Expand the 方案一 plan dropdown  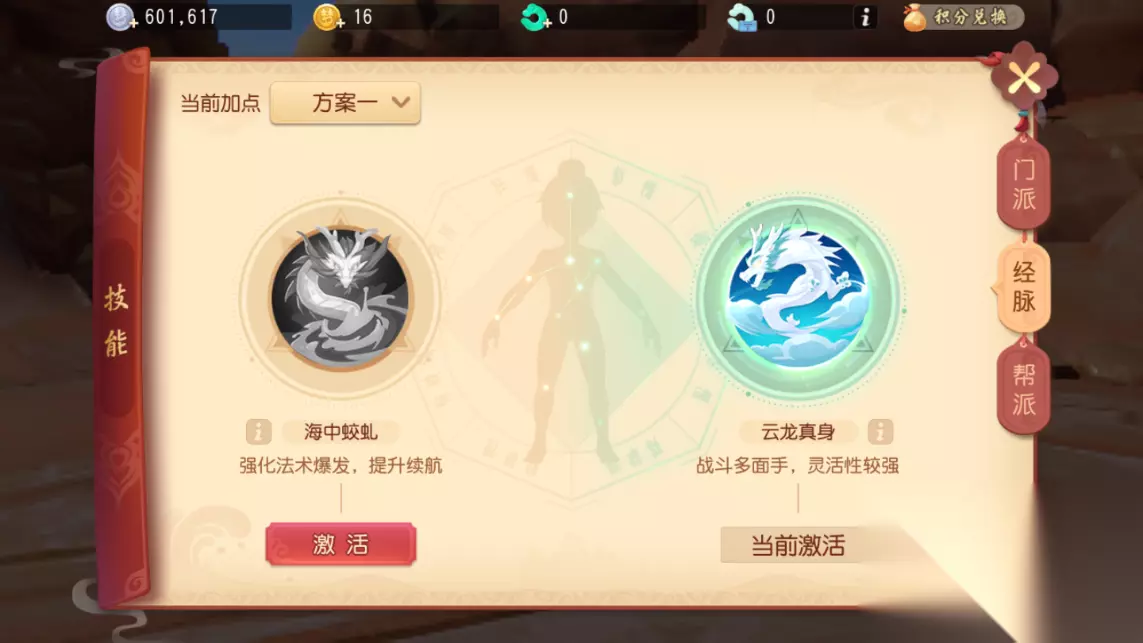[x=346, y=103]
